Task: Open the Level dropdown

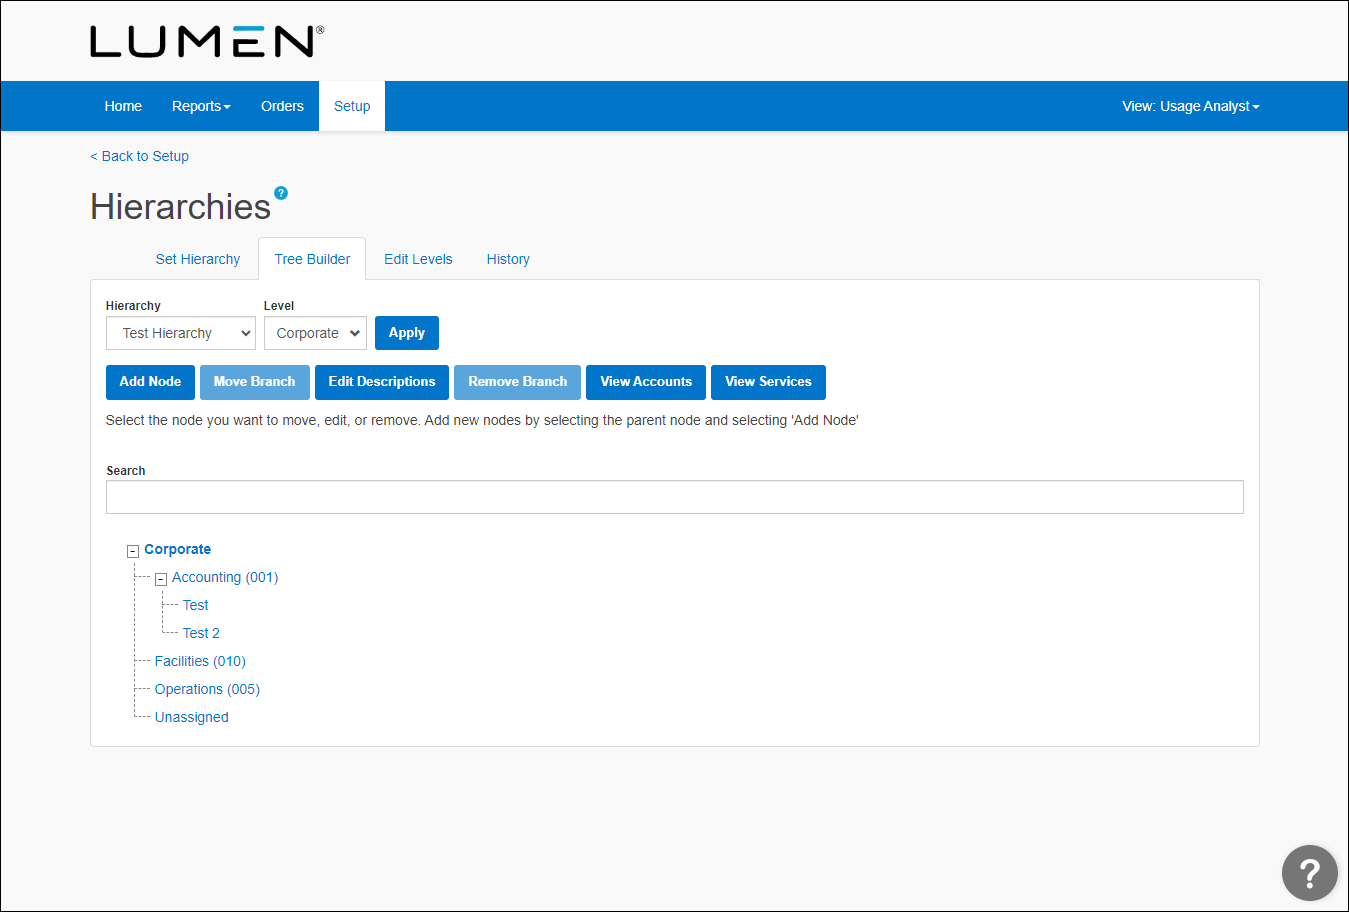Action: (x=315, y=333)
